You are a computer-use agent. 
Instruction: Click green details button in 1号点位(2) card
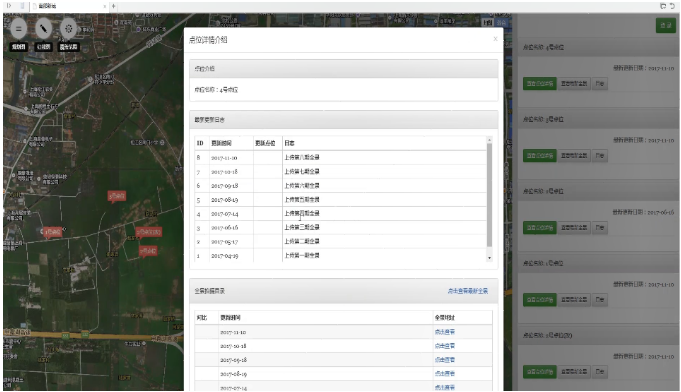pos(539,372)
